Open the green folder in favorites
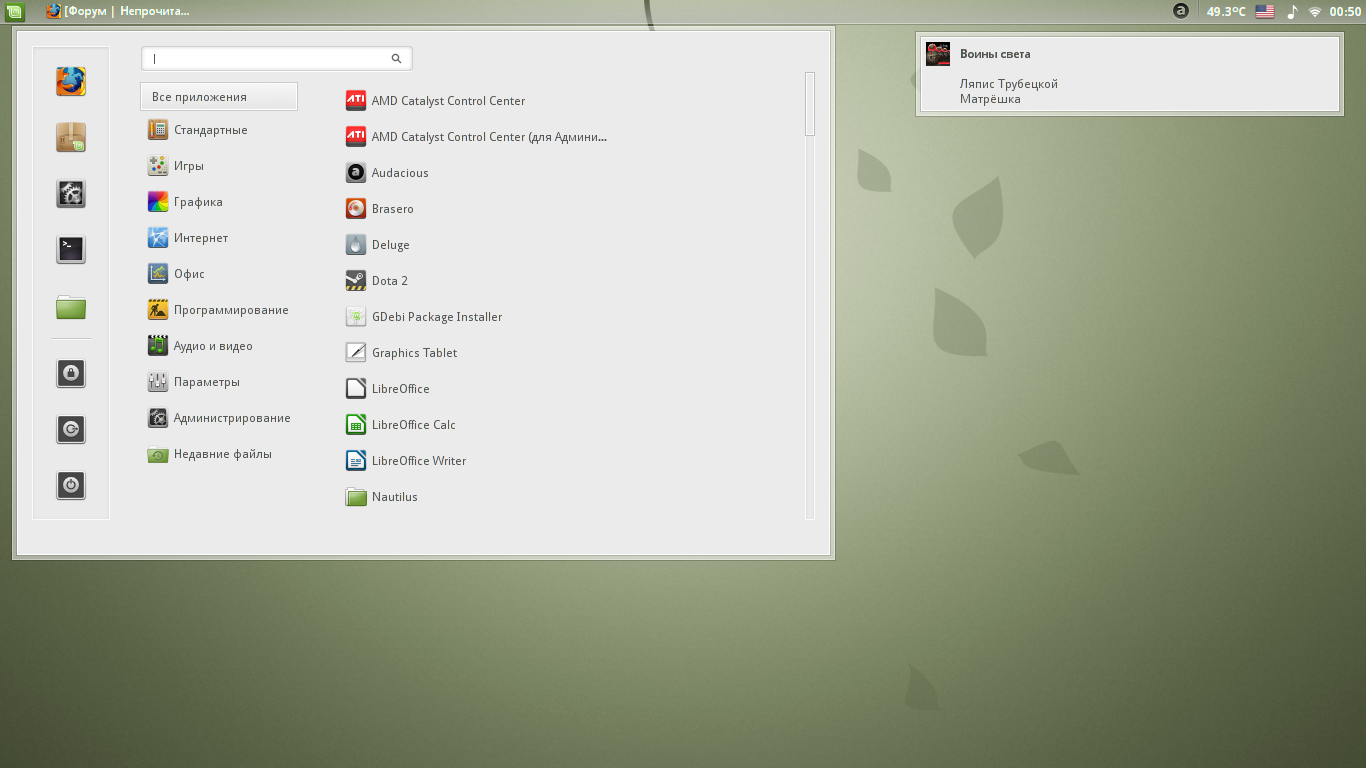This screenshot has height=768, width=1366. tap(70, 307)
